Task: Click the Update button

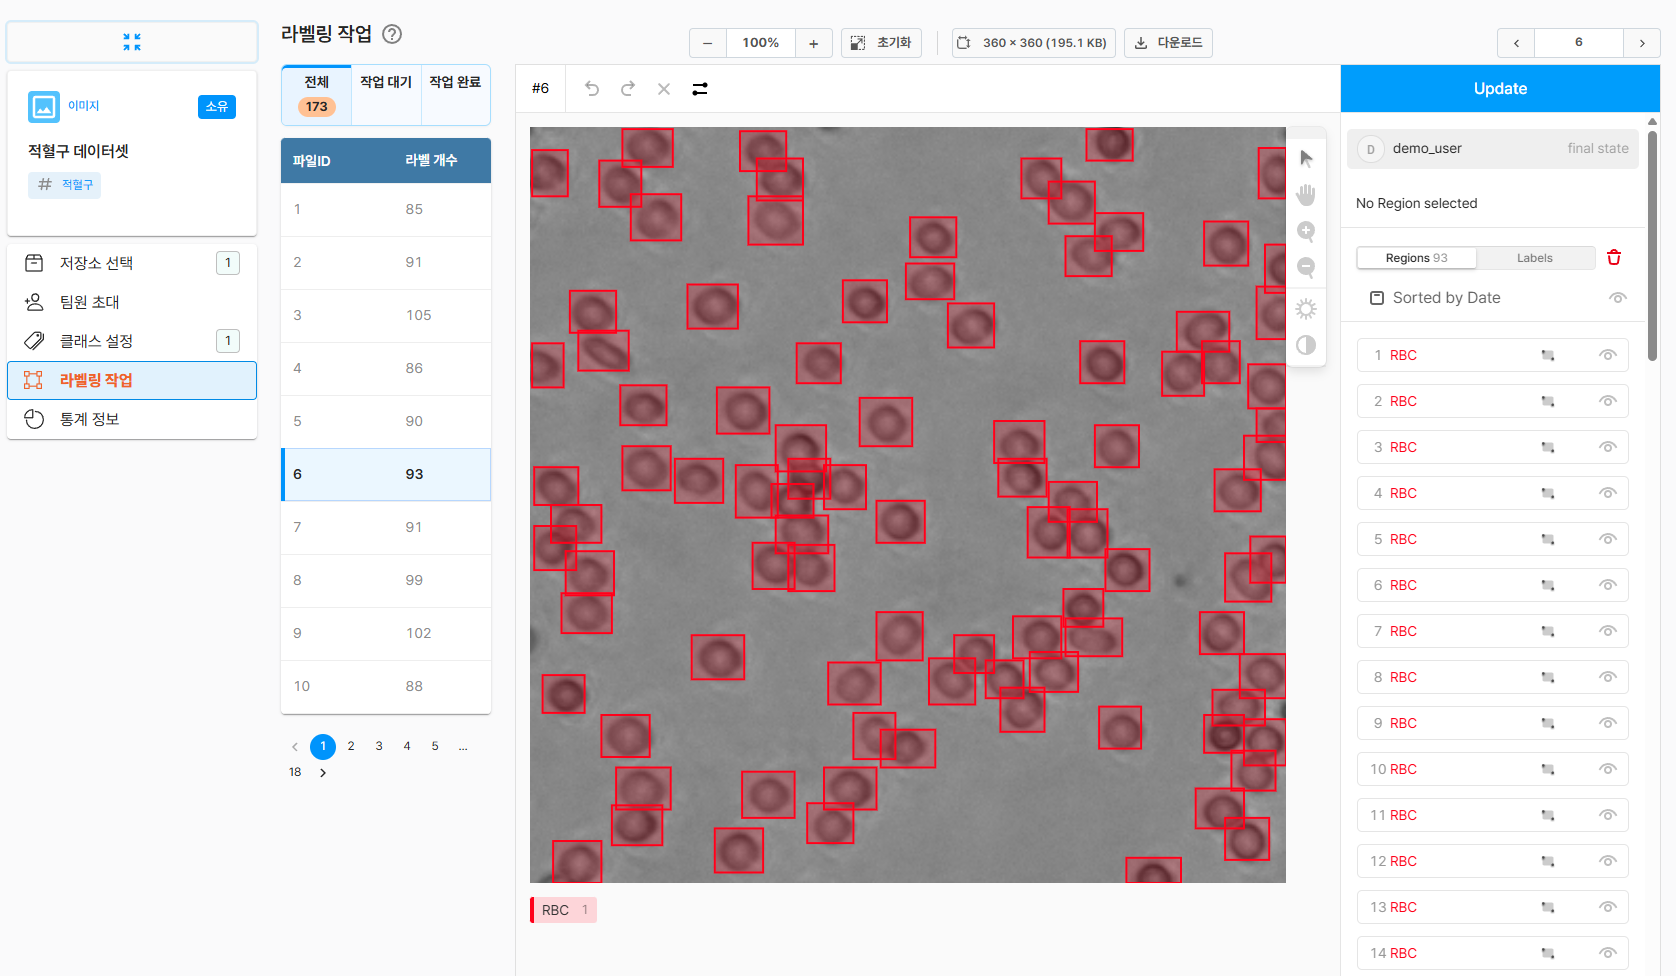Action: [x=1499, y=88]
